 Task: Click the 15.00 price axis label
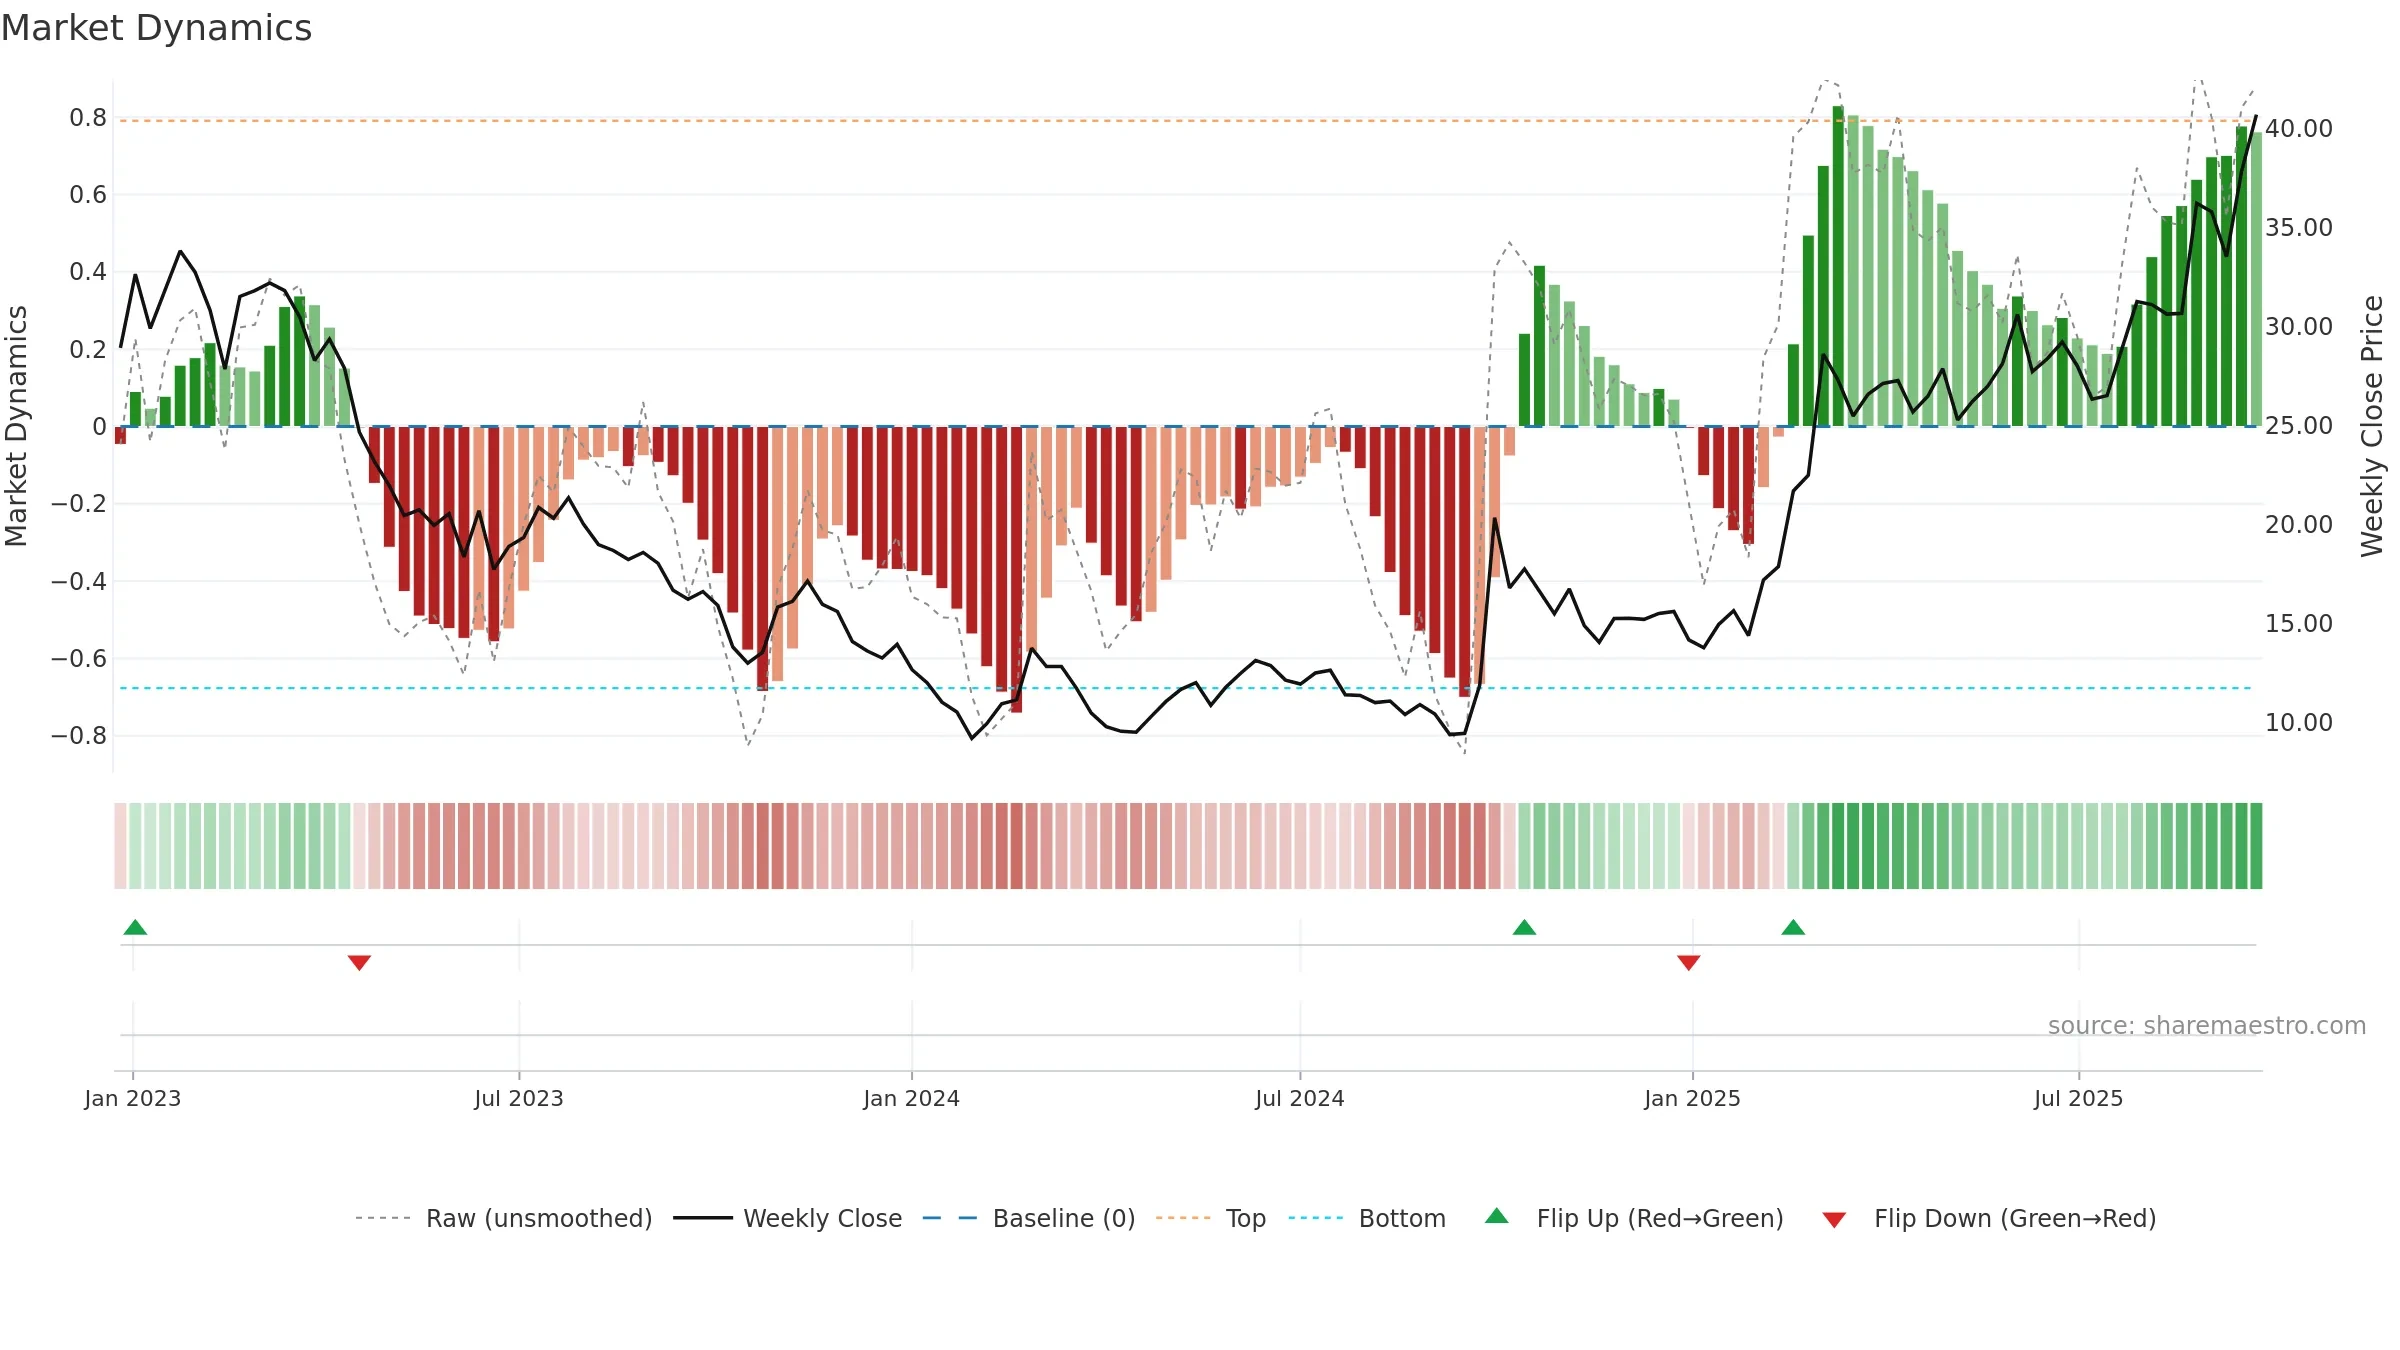2299,624
